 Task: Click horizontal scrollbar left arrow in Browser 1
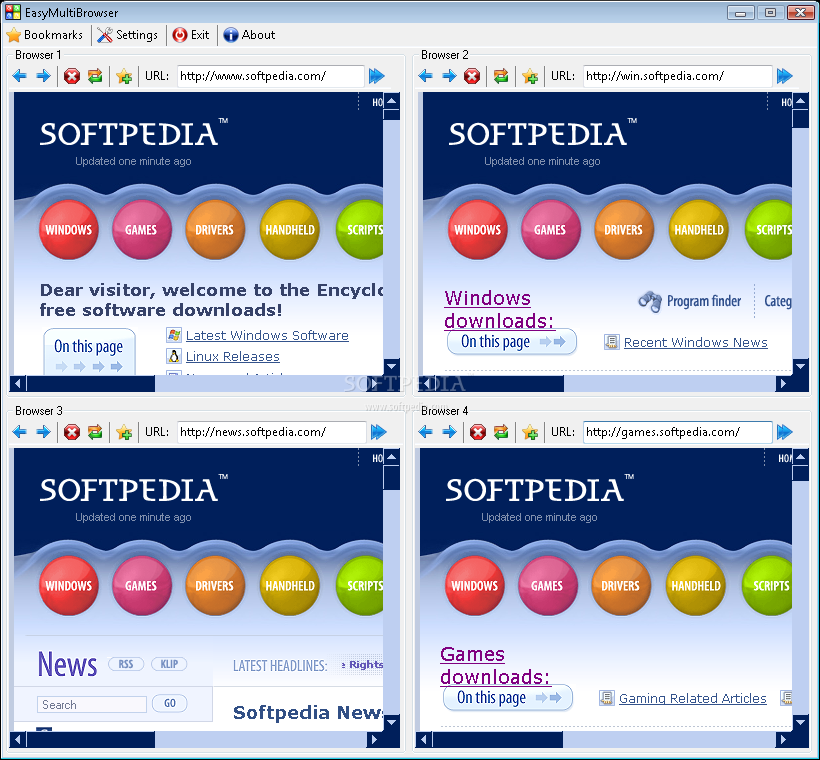18,384
